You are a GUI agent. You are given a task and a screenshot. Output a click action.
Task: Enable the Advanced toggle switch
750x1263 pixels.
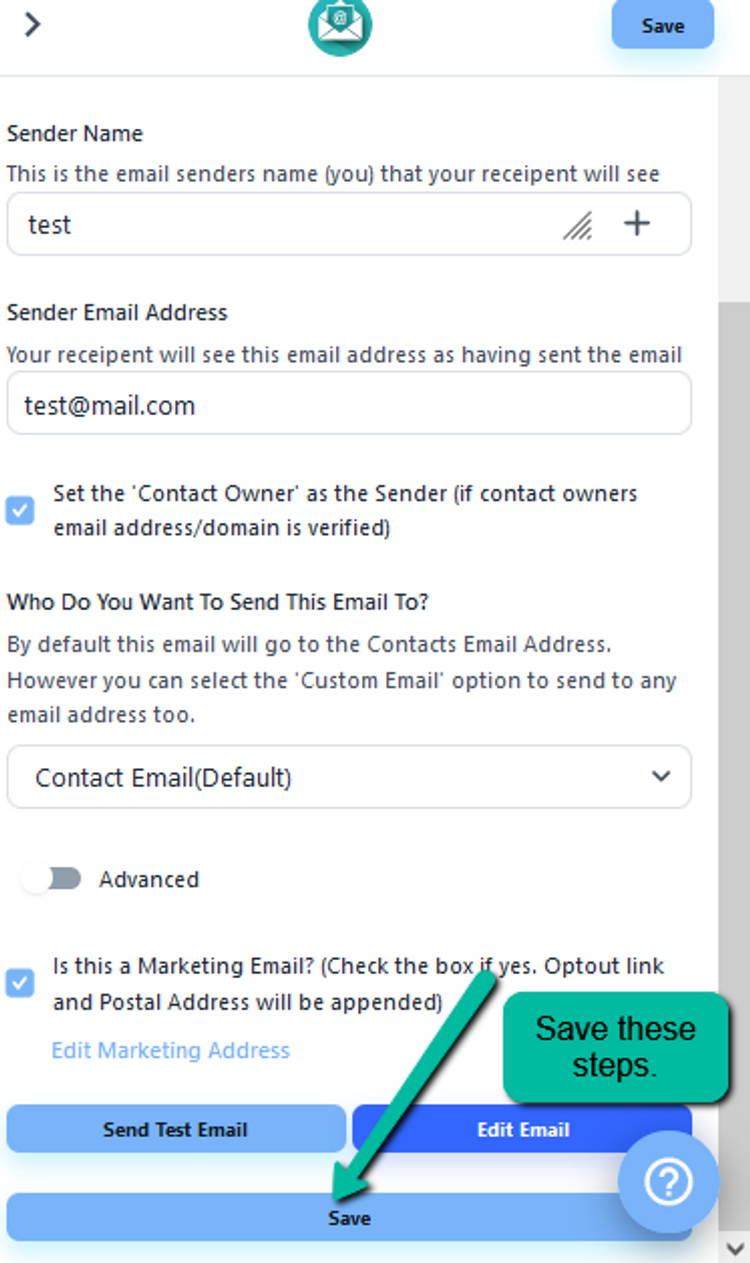click(x=52, y=879)
